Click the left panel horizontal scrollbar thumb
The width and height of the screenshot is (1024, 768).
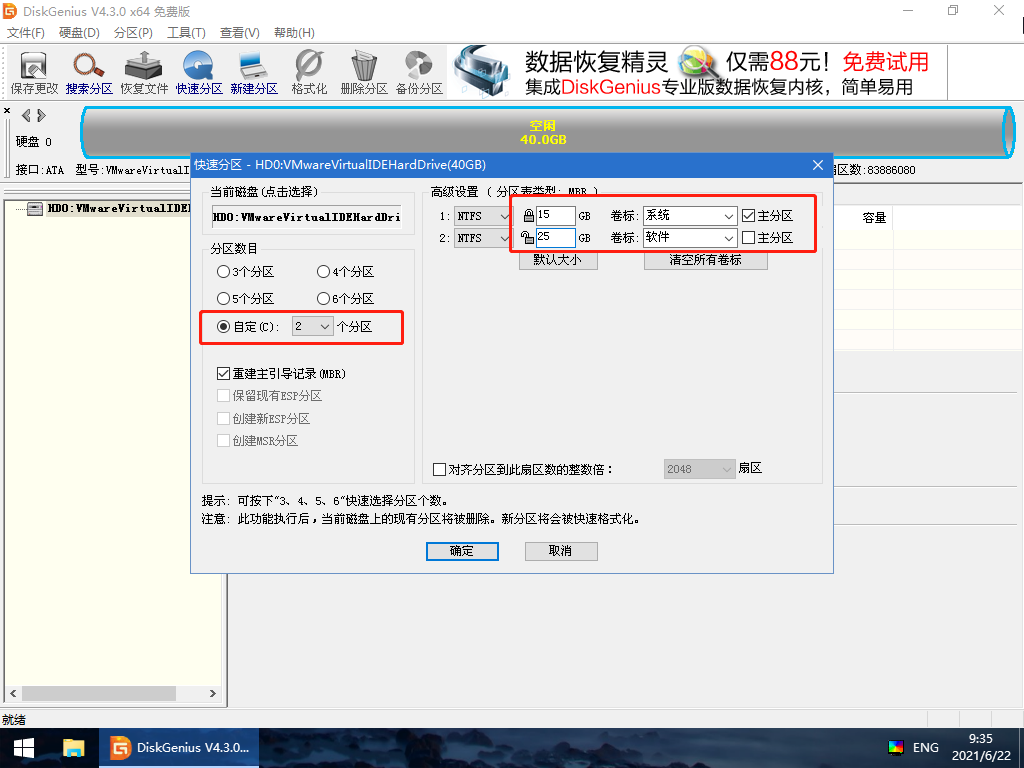tap(99, 693)
